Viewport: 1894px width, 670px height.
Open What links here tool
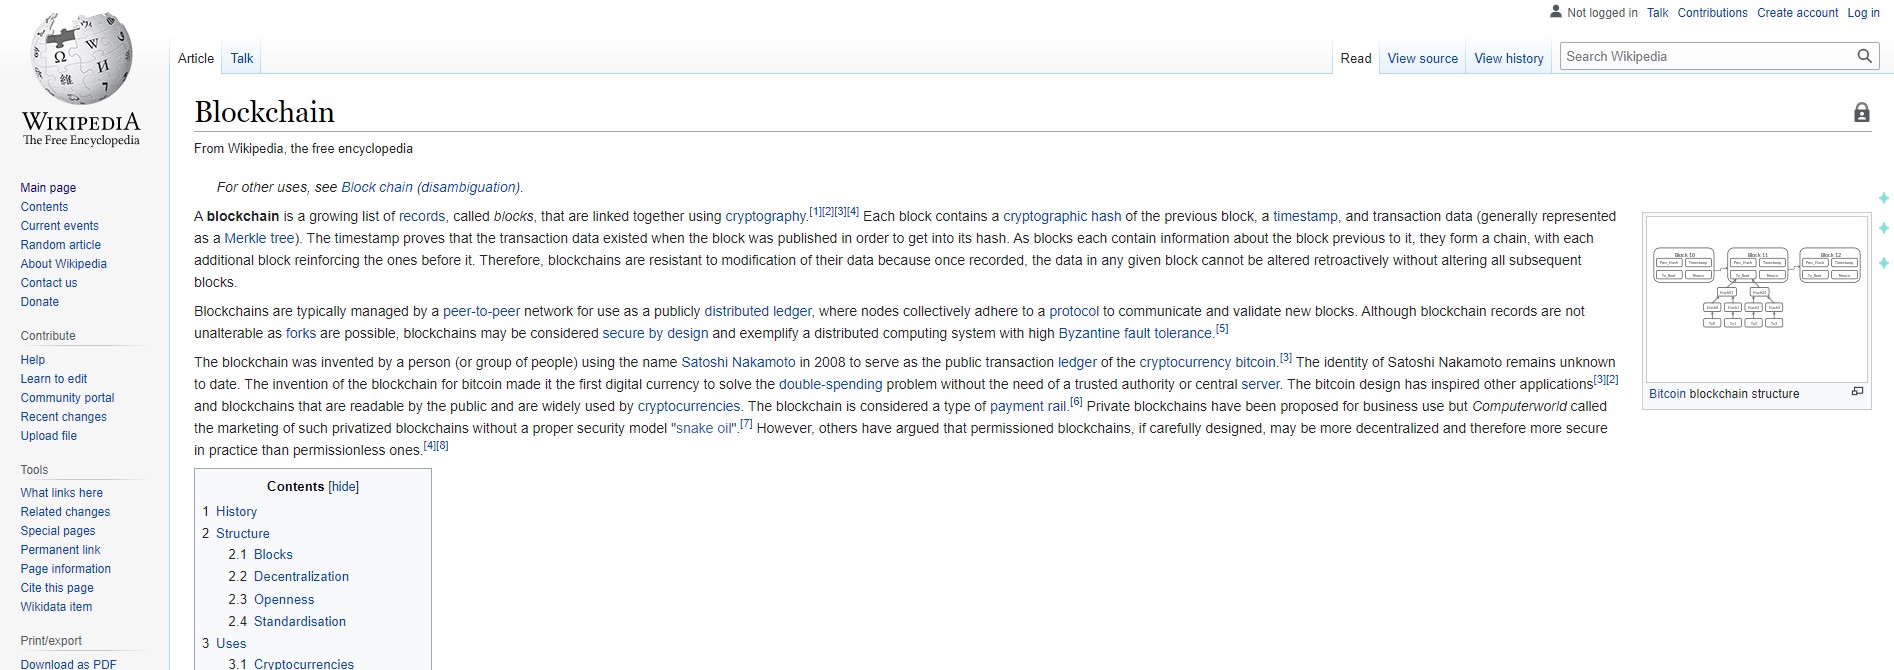pyautogui.click(x=61, y=492)
